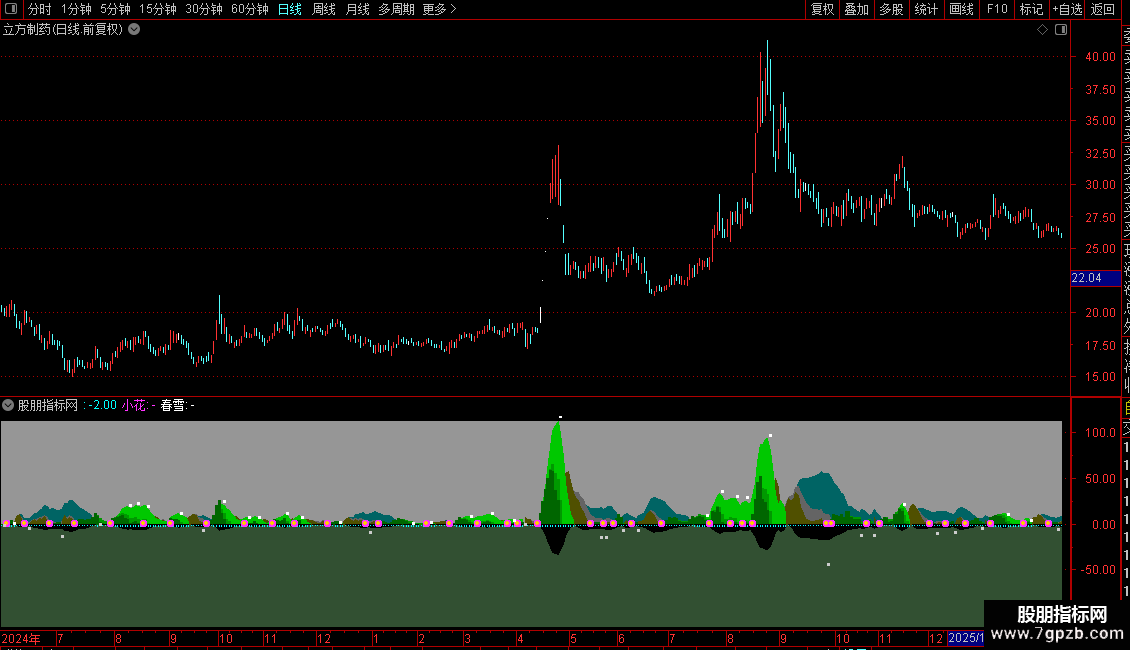
Task: Click the 小花 indicator label
Action: click(x=133, y=405)
